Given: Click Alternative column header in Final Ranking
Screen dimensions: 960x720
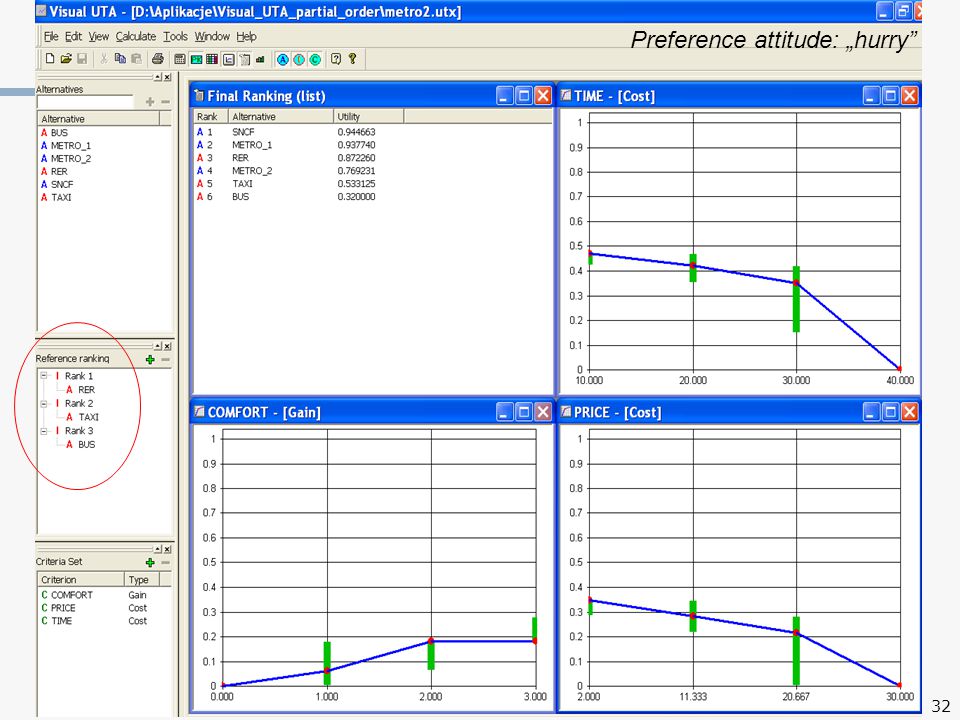Looking at the screenshot, I should tap(281, 116).
